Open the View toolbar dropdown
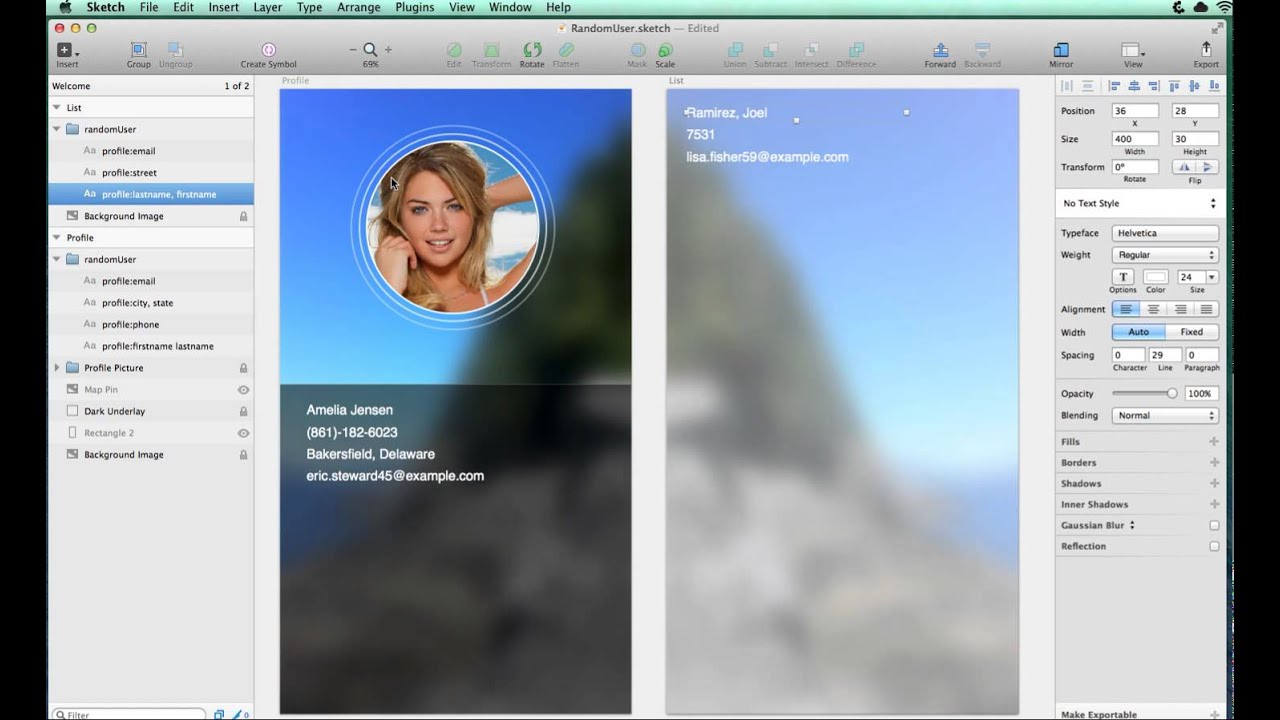1280x720 pixels. tap(1133, 50)
